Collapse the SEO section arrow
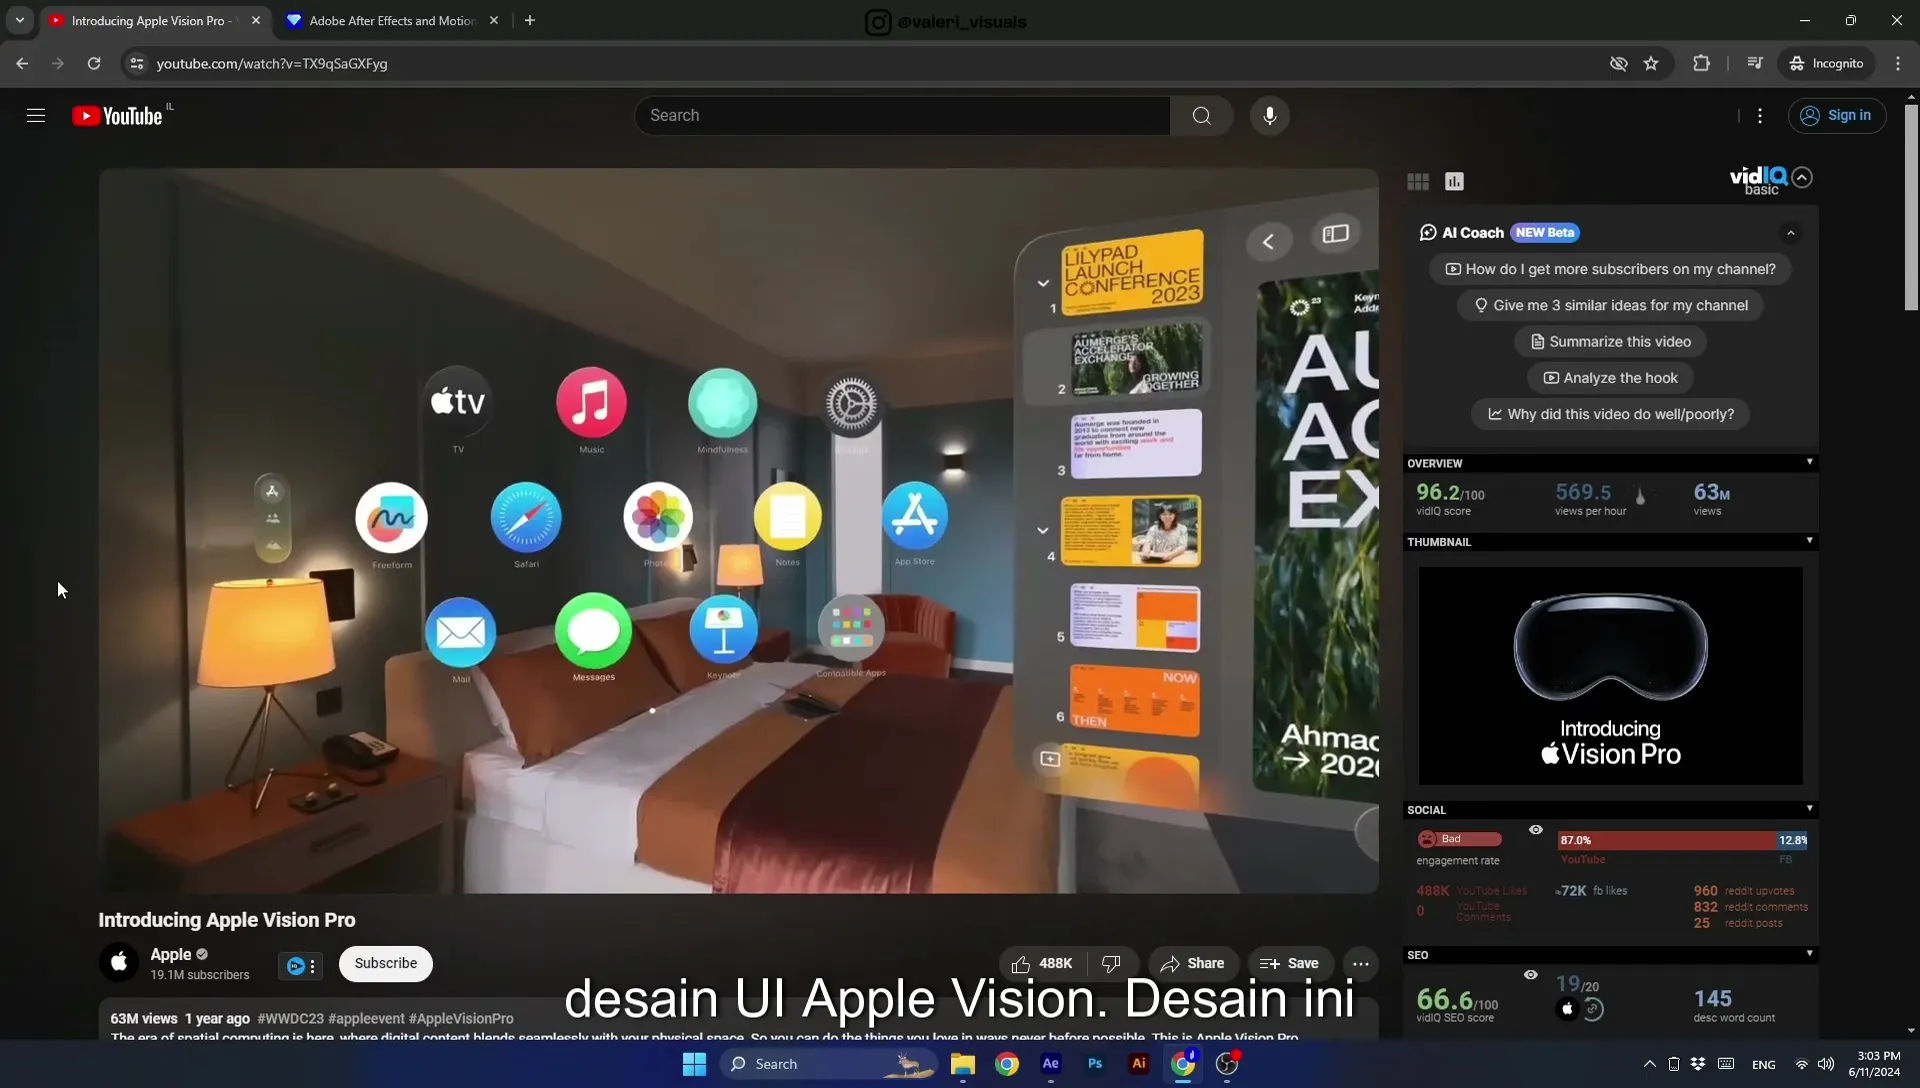1920x1088 pixels. [x=1809, y=954]
